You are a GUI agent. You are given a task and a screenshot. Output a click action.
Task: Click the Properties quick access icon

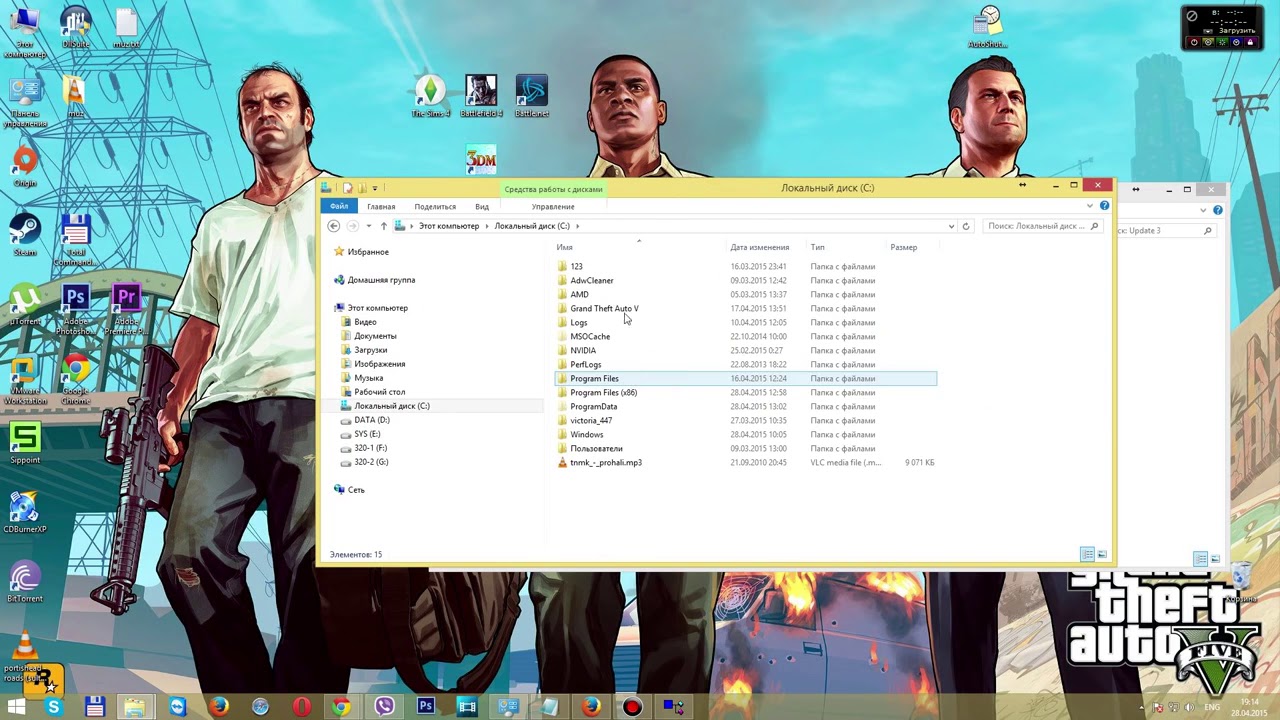(348, 188)
